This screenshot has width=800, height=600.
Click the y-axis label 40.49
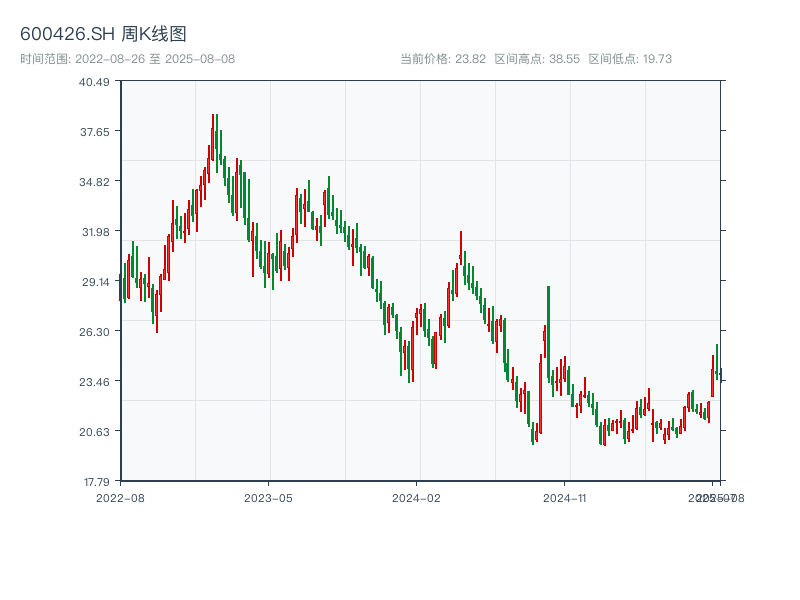click(x=94, y=82)
